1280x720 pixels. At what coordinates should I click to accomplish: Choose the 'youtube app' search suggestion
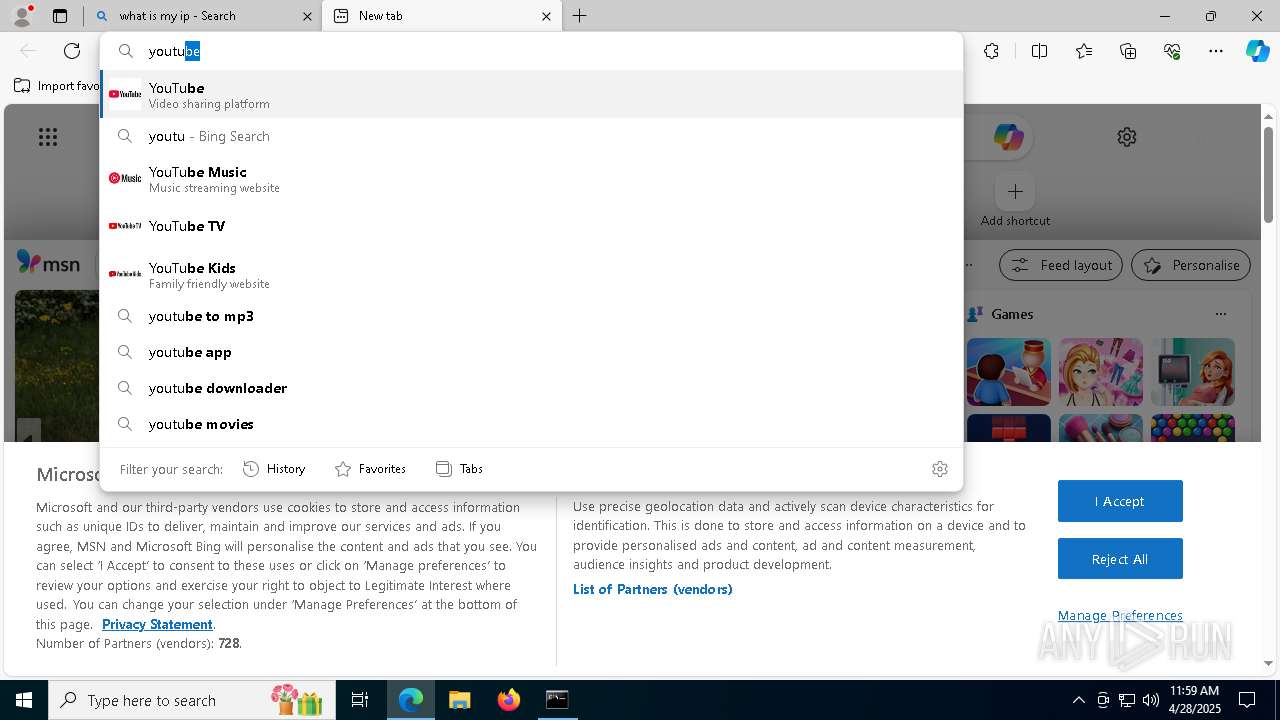coord(531,352)
